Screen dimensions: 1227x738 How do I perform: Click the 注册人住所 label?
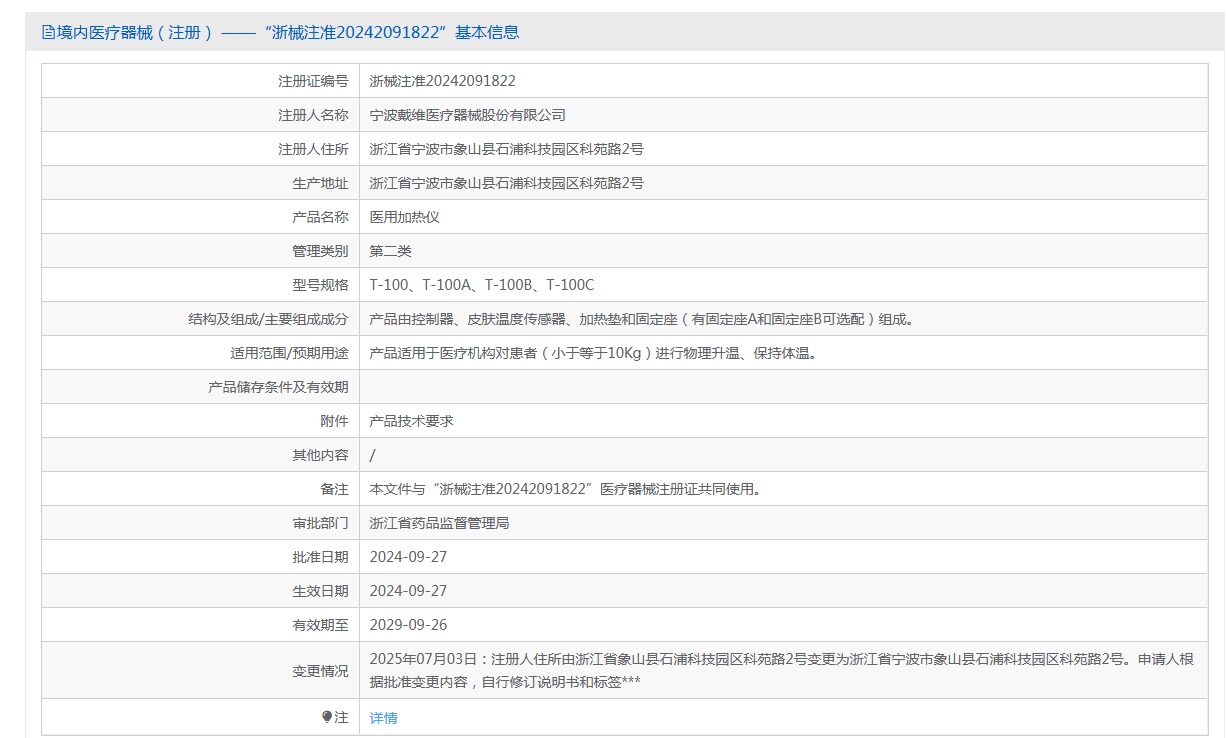coord(313,149)
